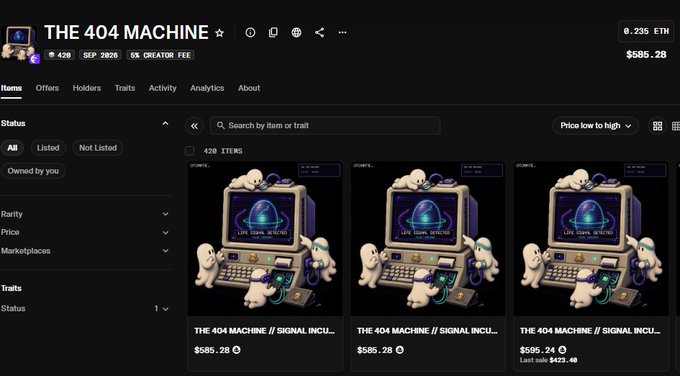Favorite the collection with the star icon
680x376 pixels.
[x=219, y=33]
